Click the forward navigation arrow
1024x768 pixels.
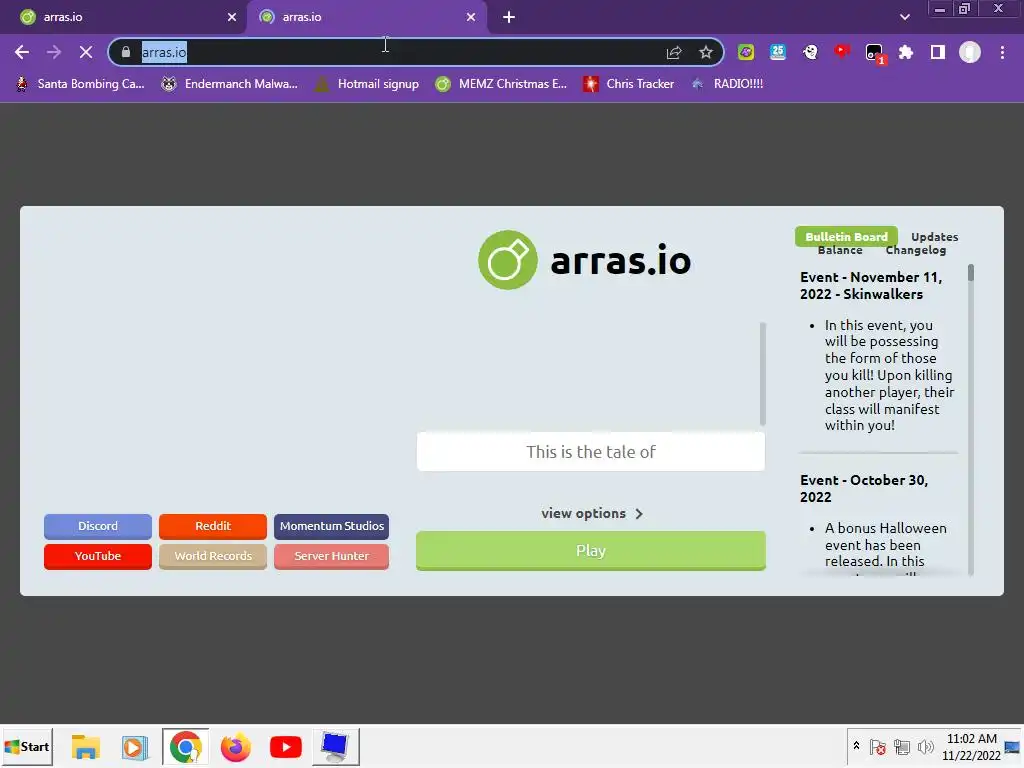[x=54, y=52]
